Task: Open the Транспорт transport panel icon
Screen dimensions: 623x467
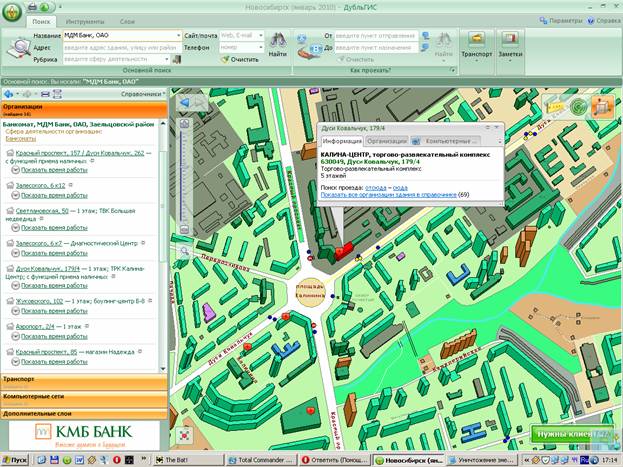Action: coord(477,43)
